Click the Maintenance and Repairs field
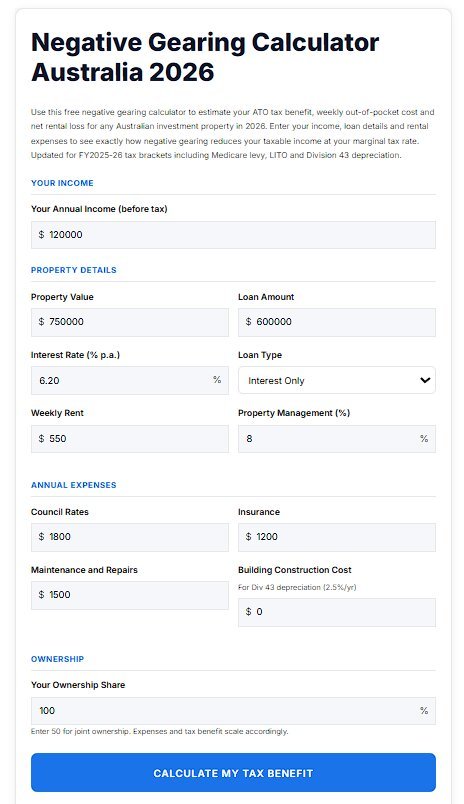The height and width of the screenshot is (804, 464). pyautogui.click(x=130, y=595)
